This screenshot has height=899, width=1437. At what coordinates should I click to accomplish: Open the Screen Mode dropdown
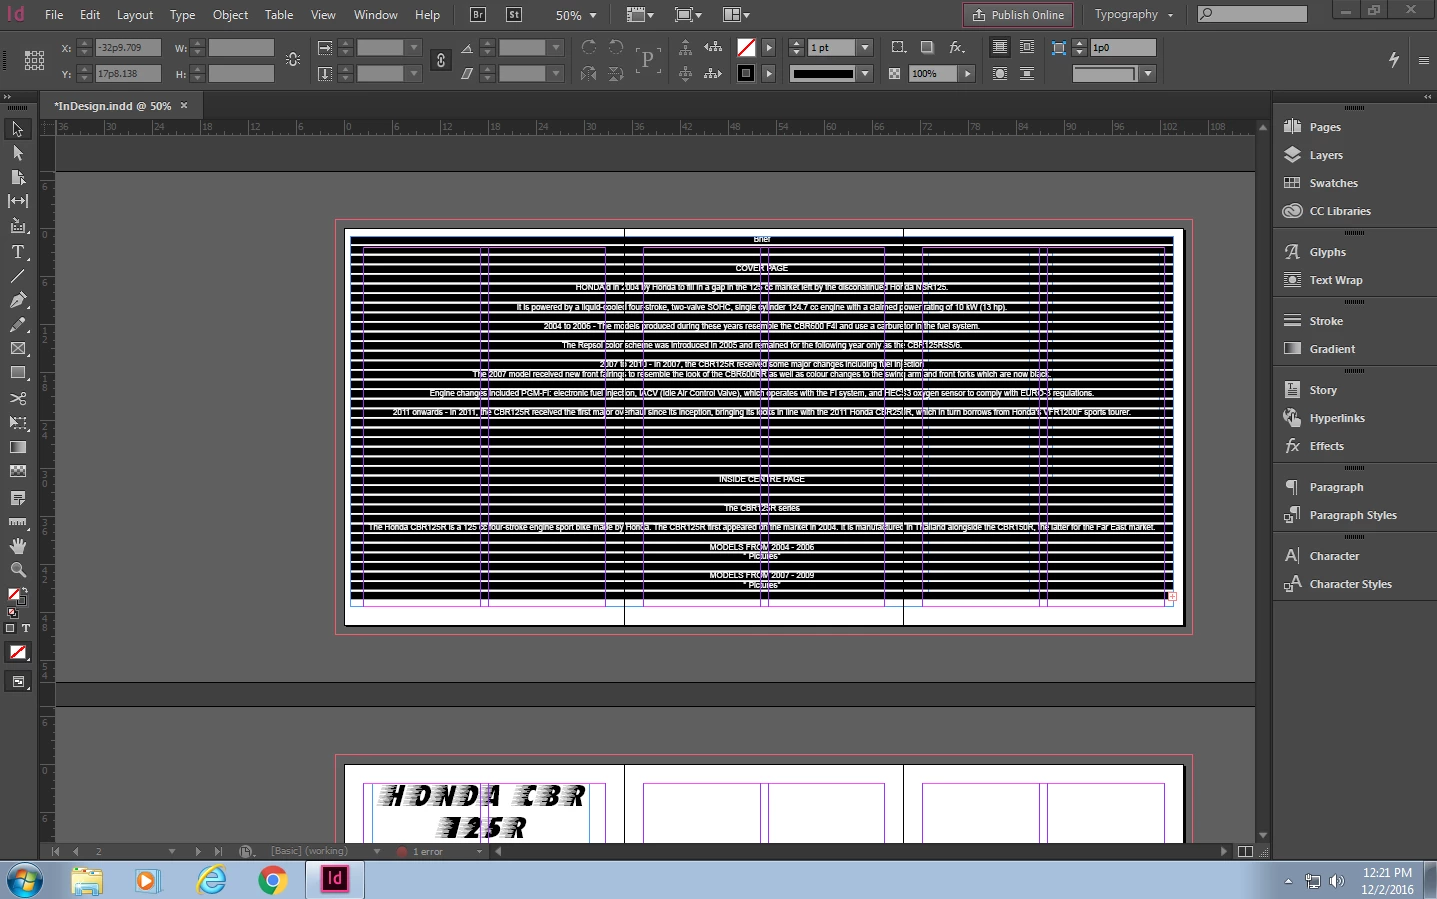click(x=688, y=15)
